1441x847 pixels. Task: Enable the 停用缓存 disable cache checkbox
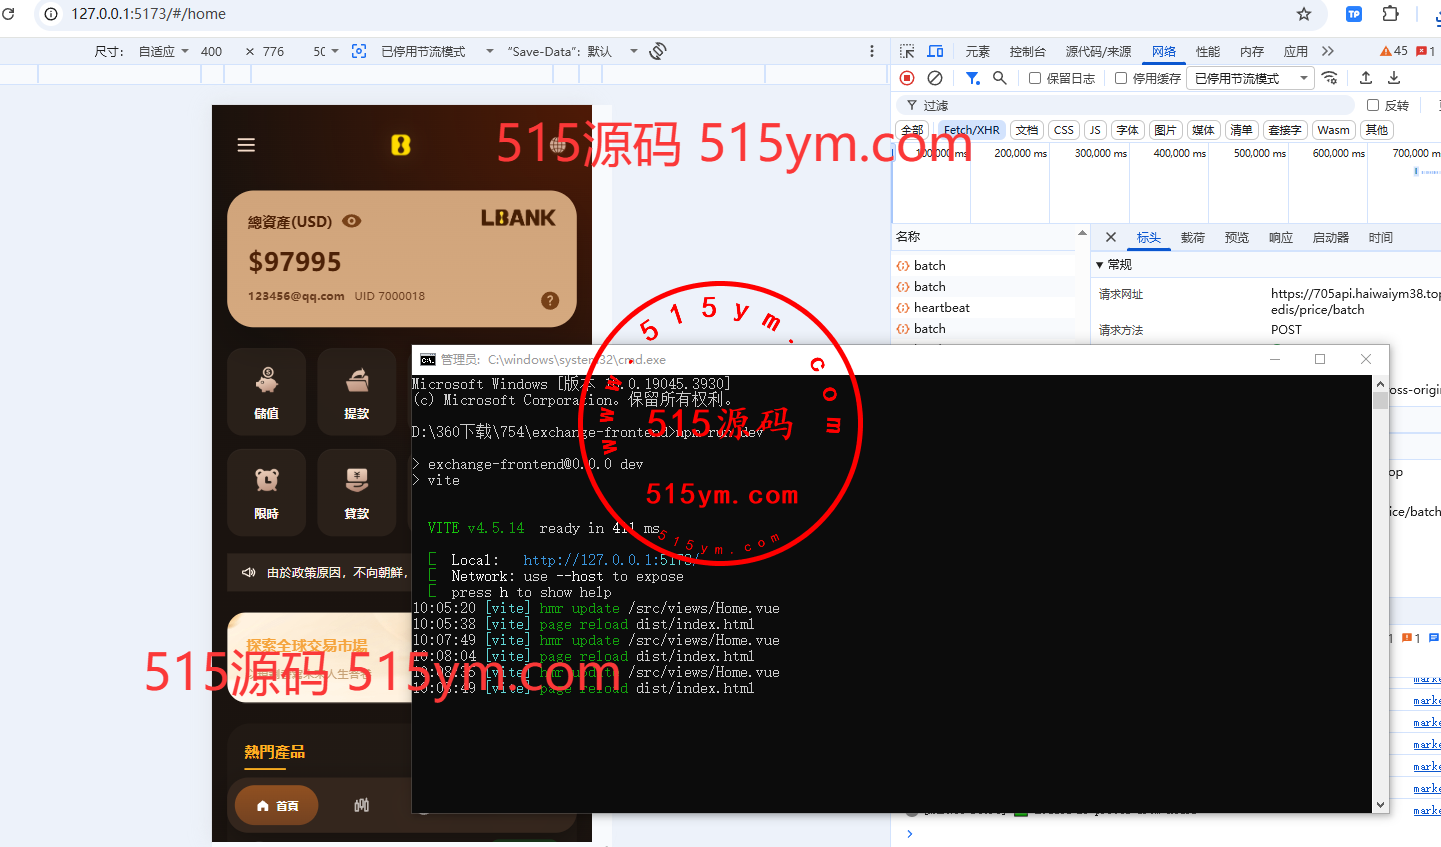click(1121, 78)
